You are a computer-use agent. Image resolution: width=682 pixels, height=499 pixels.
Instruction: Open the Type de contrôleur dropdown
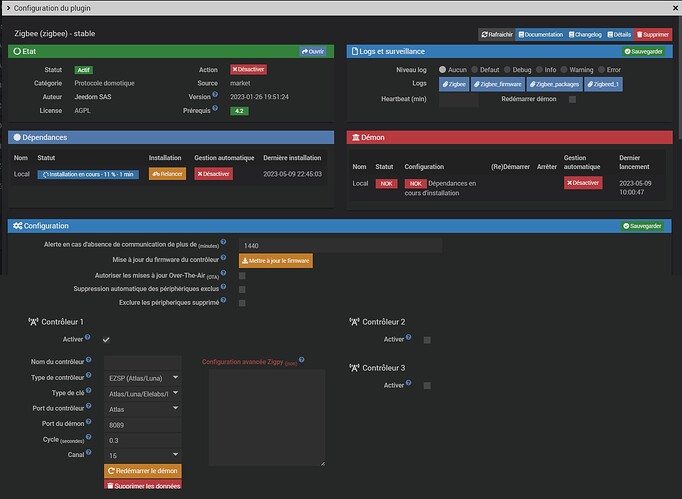pos(143,378)
